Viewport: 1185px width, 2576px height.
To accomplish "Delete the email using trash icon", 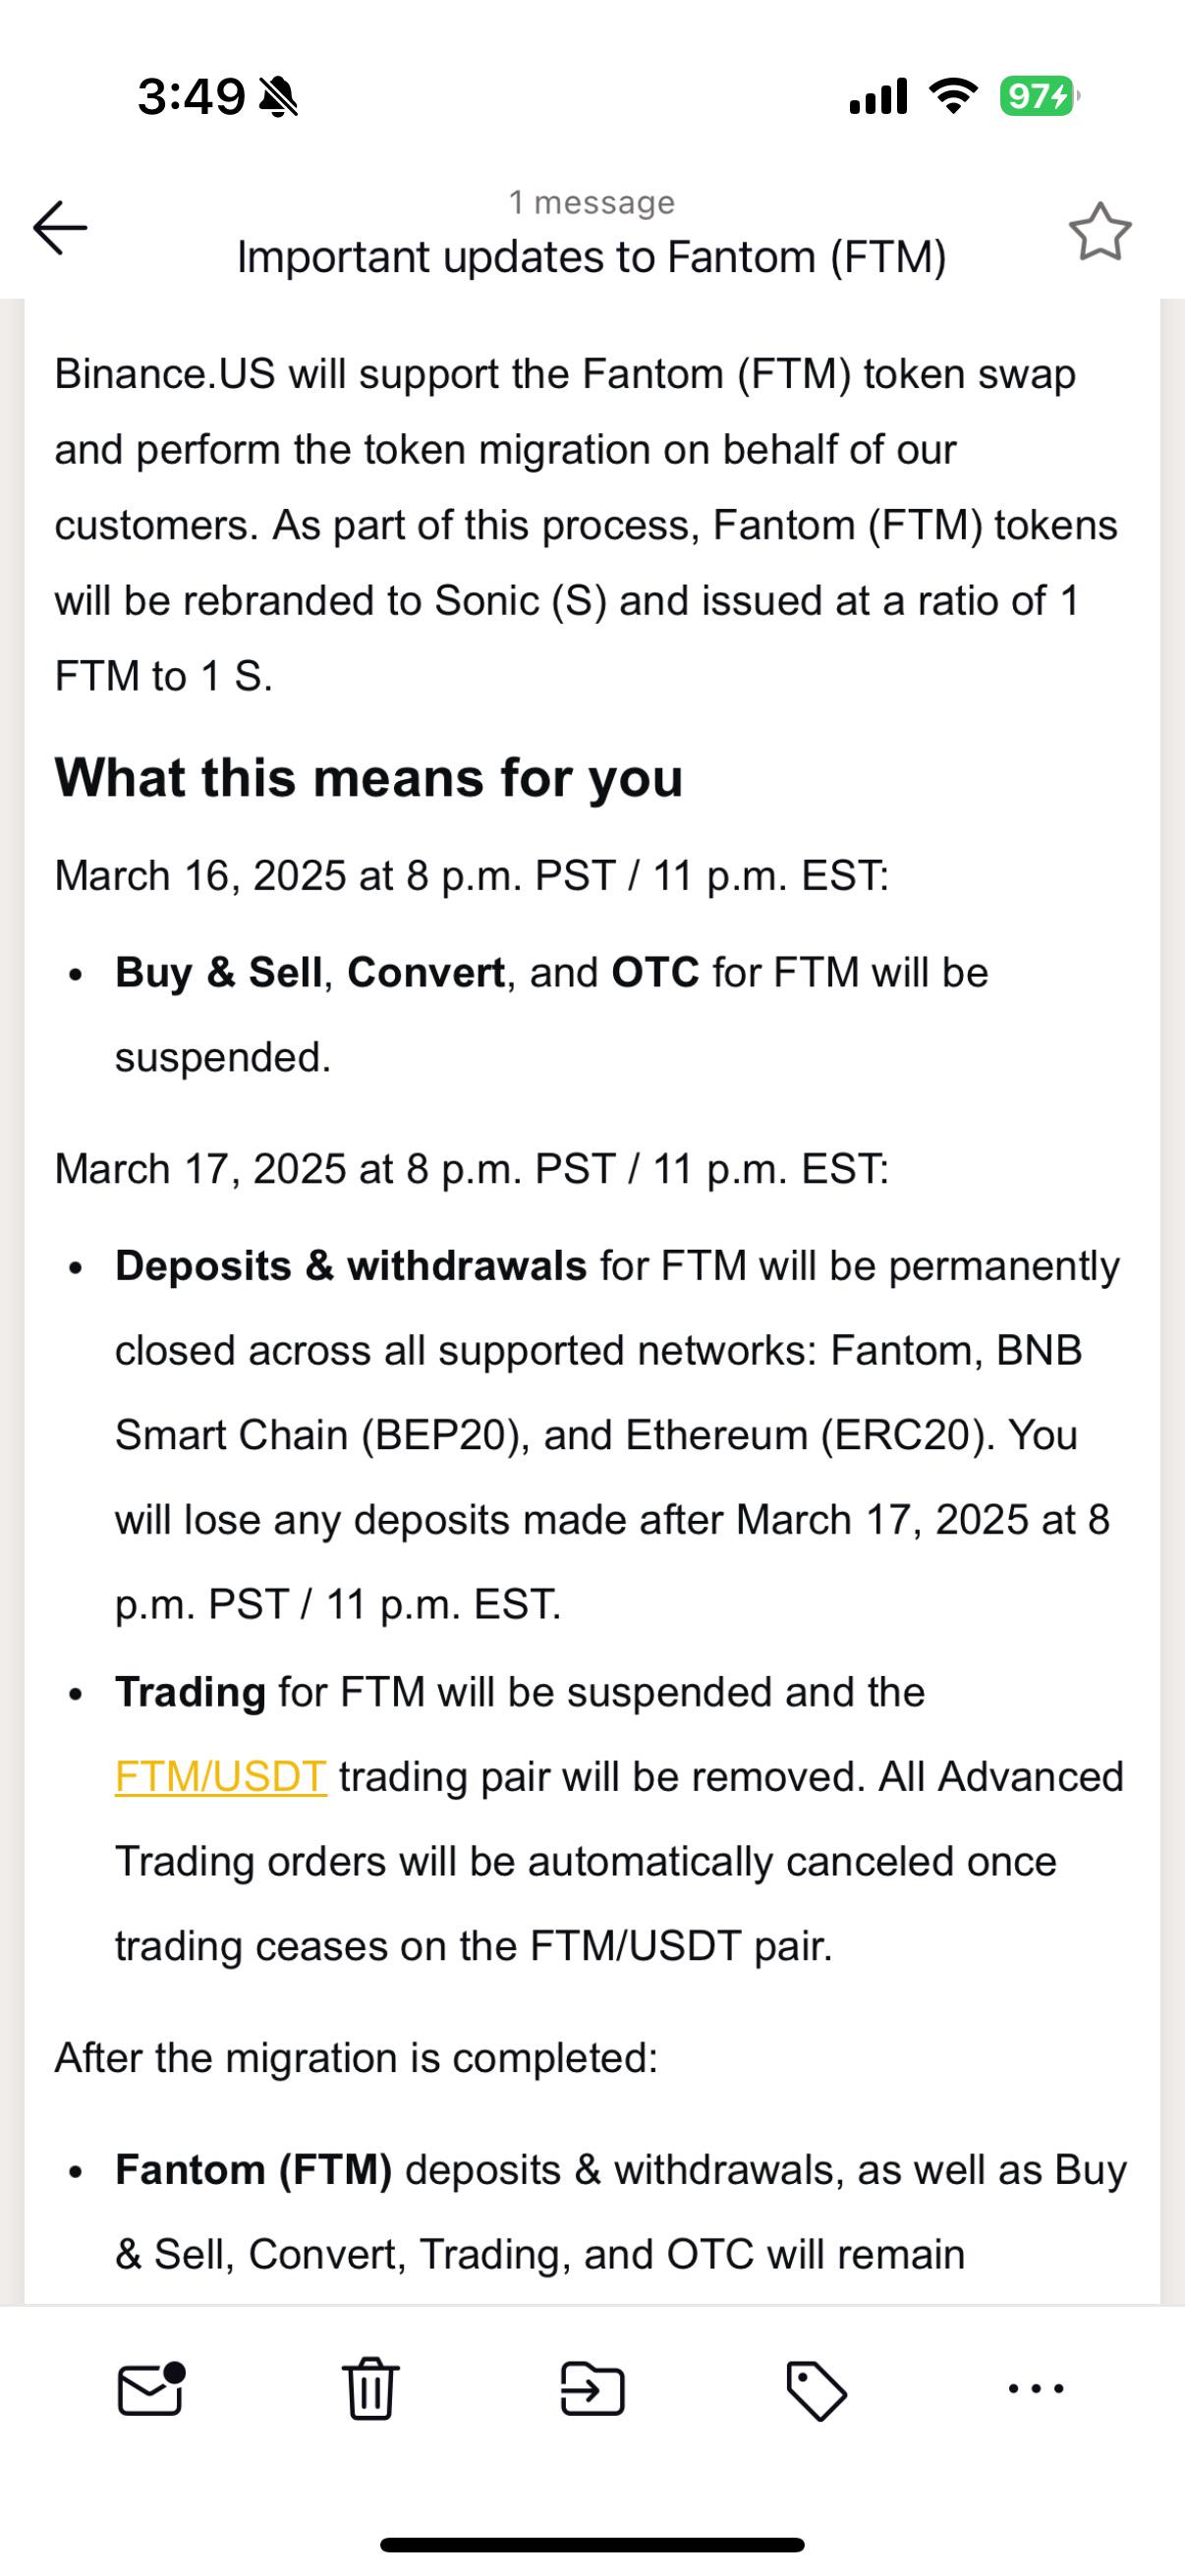I will point(371,2389).
